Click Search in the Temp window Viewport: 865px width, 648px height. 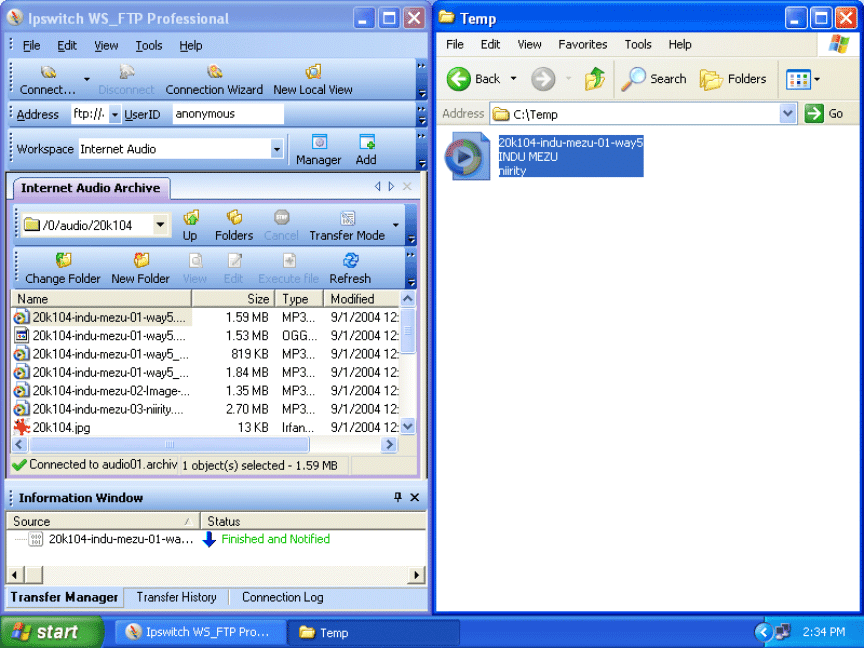[x=654, y=79]
